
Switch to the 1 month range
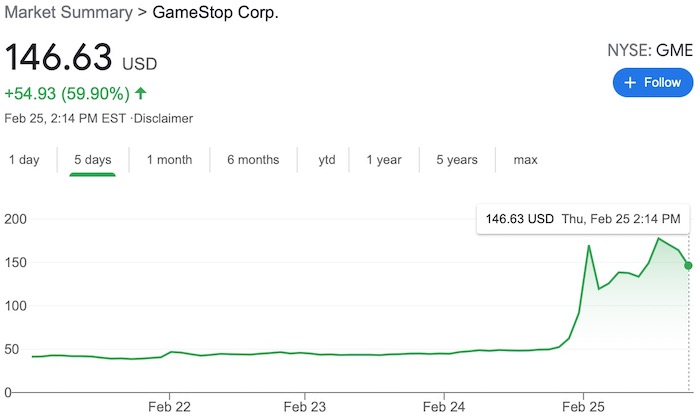(169, 160)
